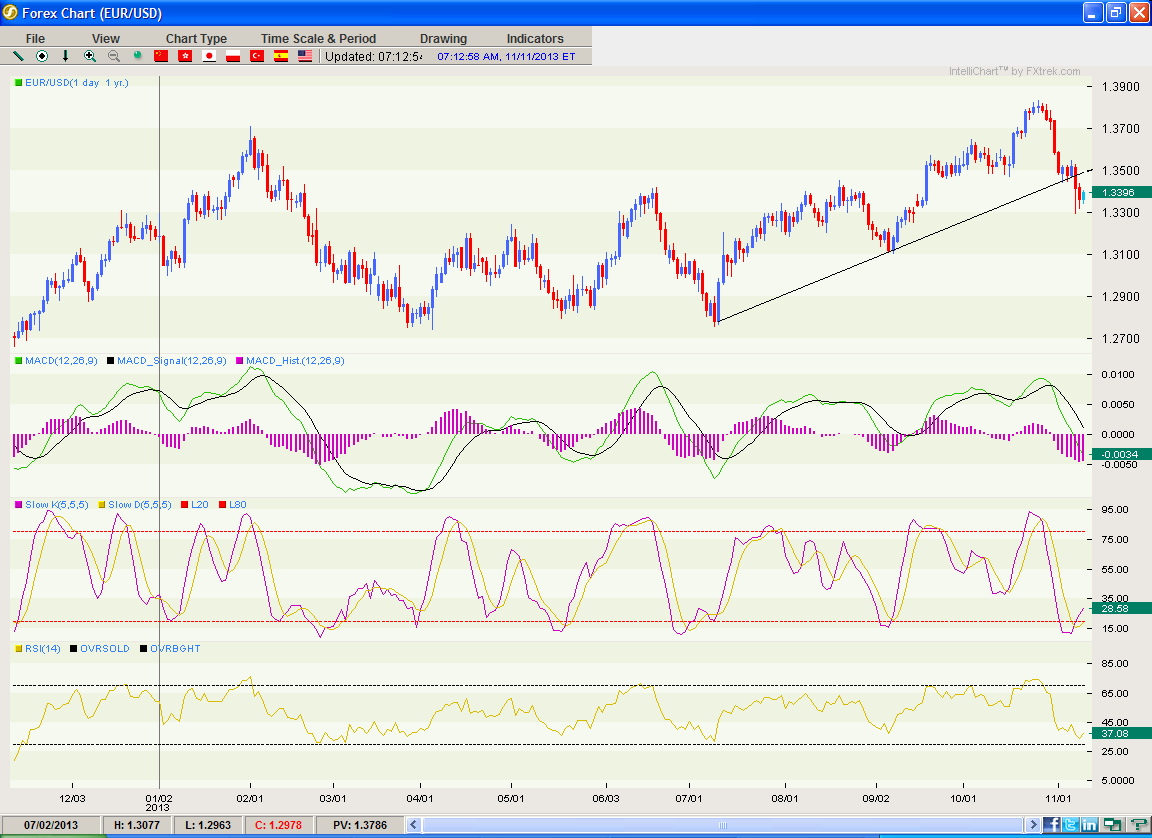Click the blue timestamp 07:12:58 AM, 11/11/2013 ET
The width and height of the screenshot is (1152, 838).
[506, 56]
